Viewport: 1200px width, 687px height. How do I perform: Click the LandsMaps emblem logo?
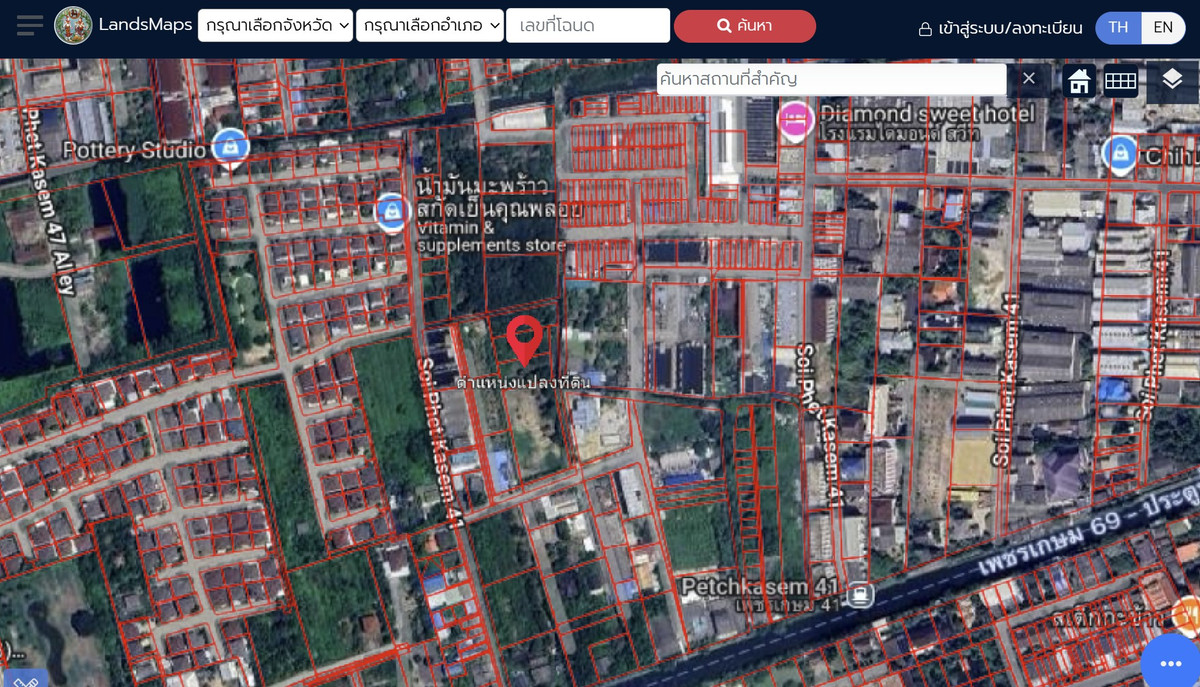coord(72,26)
